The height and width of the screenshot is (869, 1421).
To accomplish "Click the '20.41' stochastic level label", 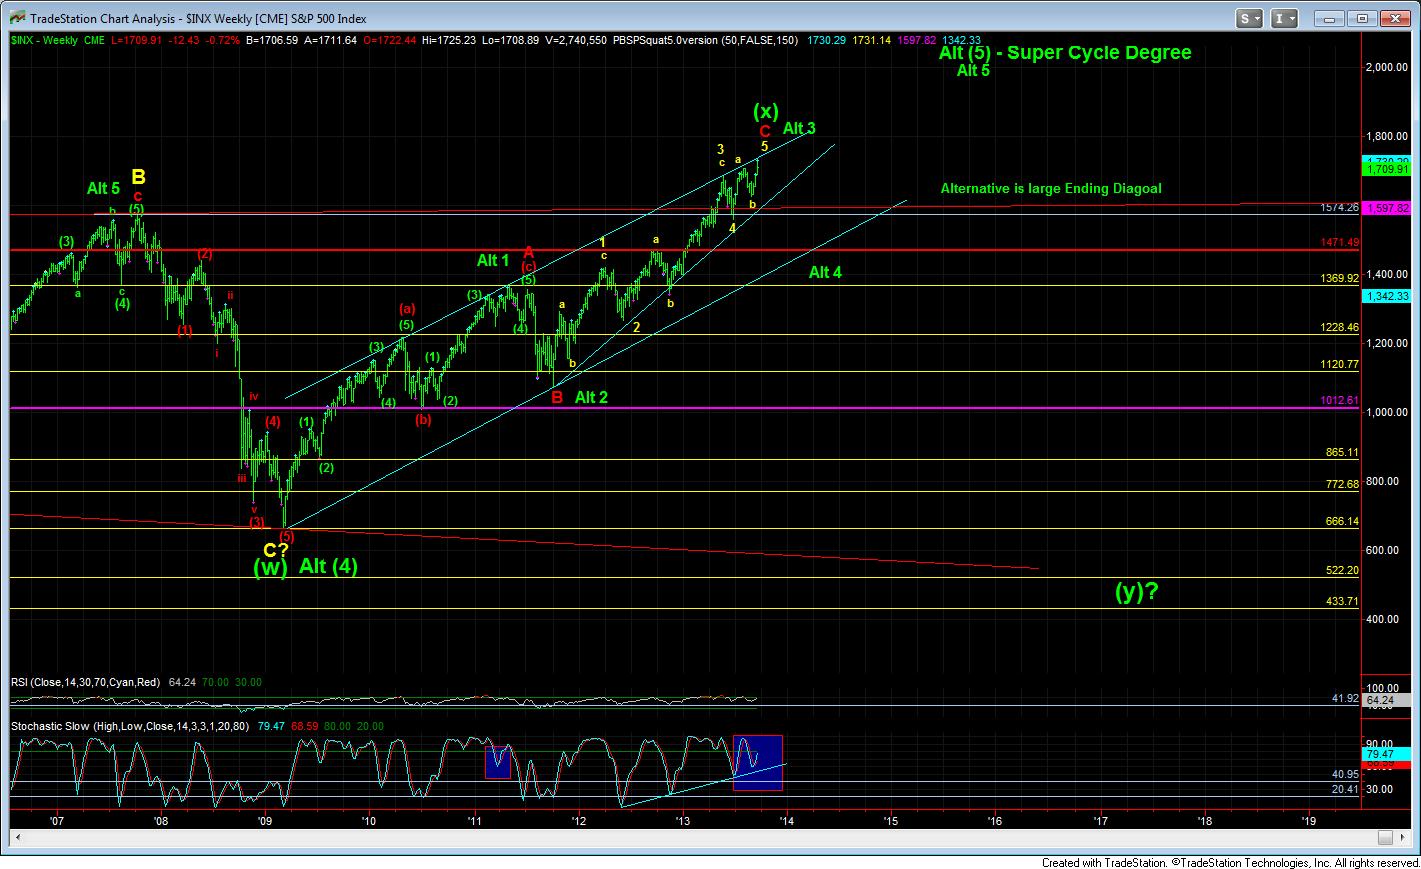I will pyautogui.click(x=1345, y=789).
